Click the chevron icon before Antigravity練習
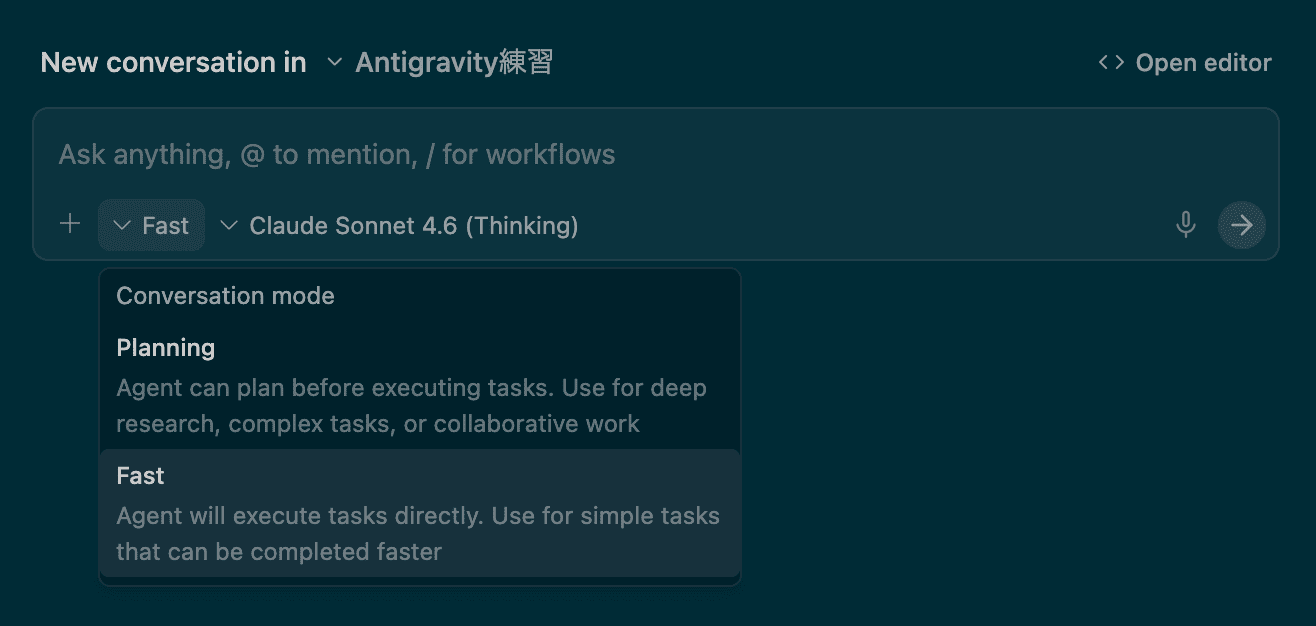Screen dimensions: 1316x626 [334, 63]
